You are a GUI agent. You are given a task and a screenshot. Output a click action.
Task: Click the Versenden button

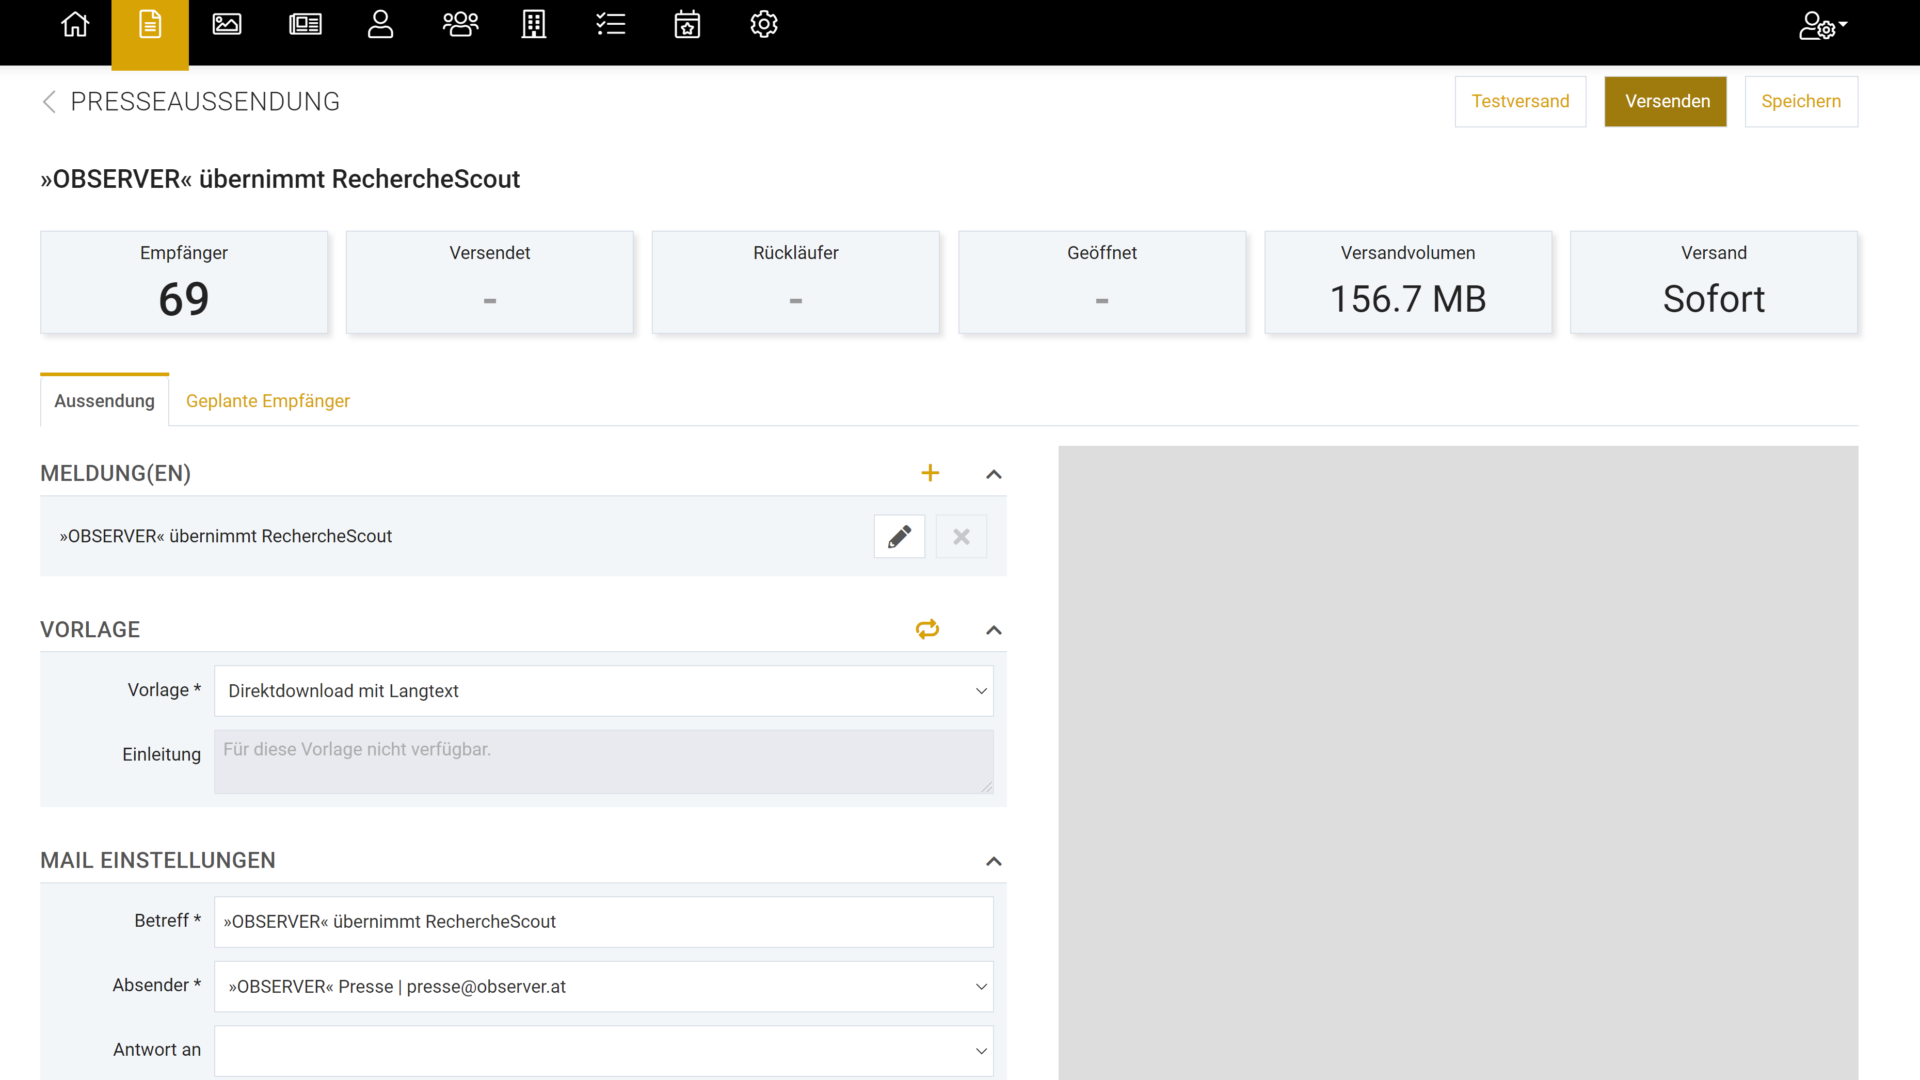(1666, 102)
